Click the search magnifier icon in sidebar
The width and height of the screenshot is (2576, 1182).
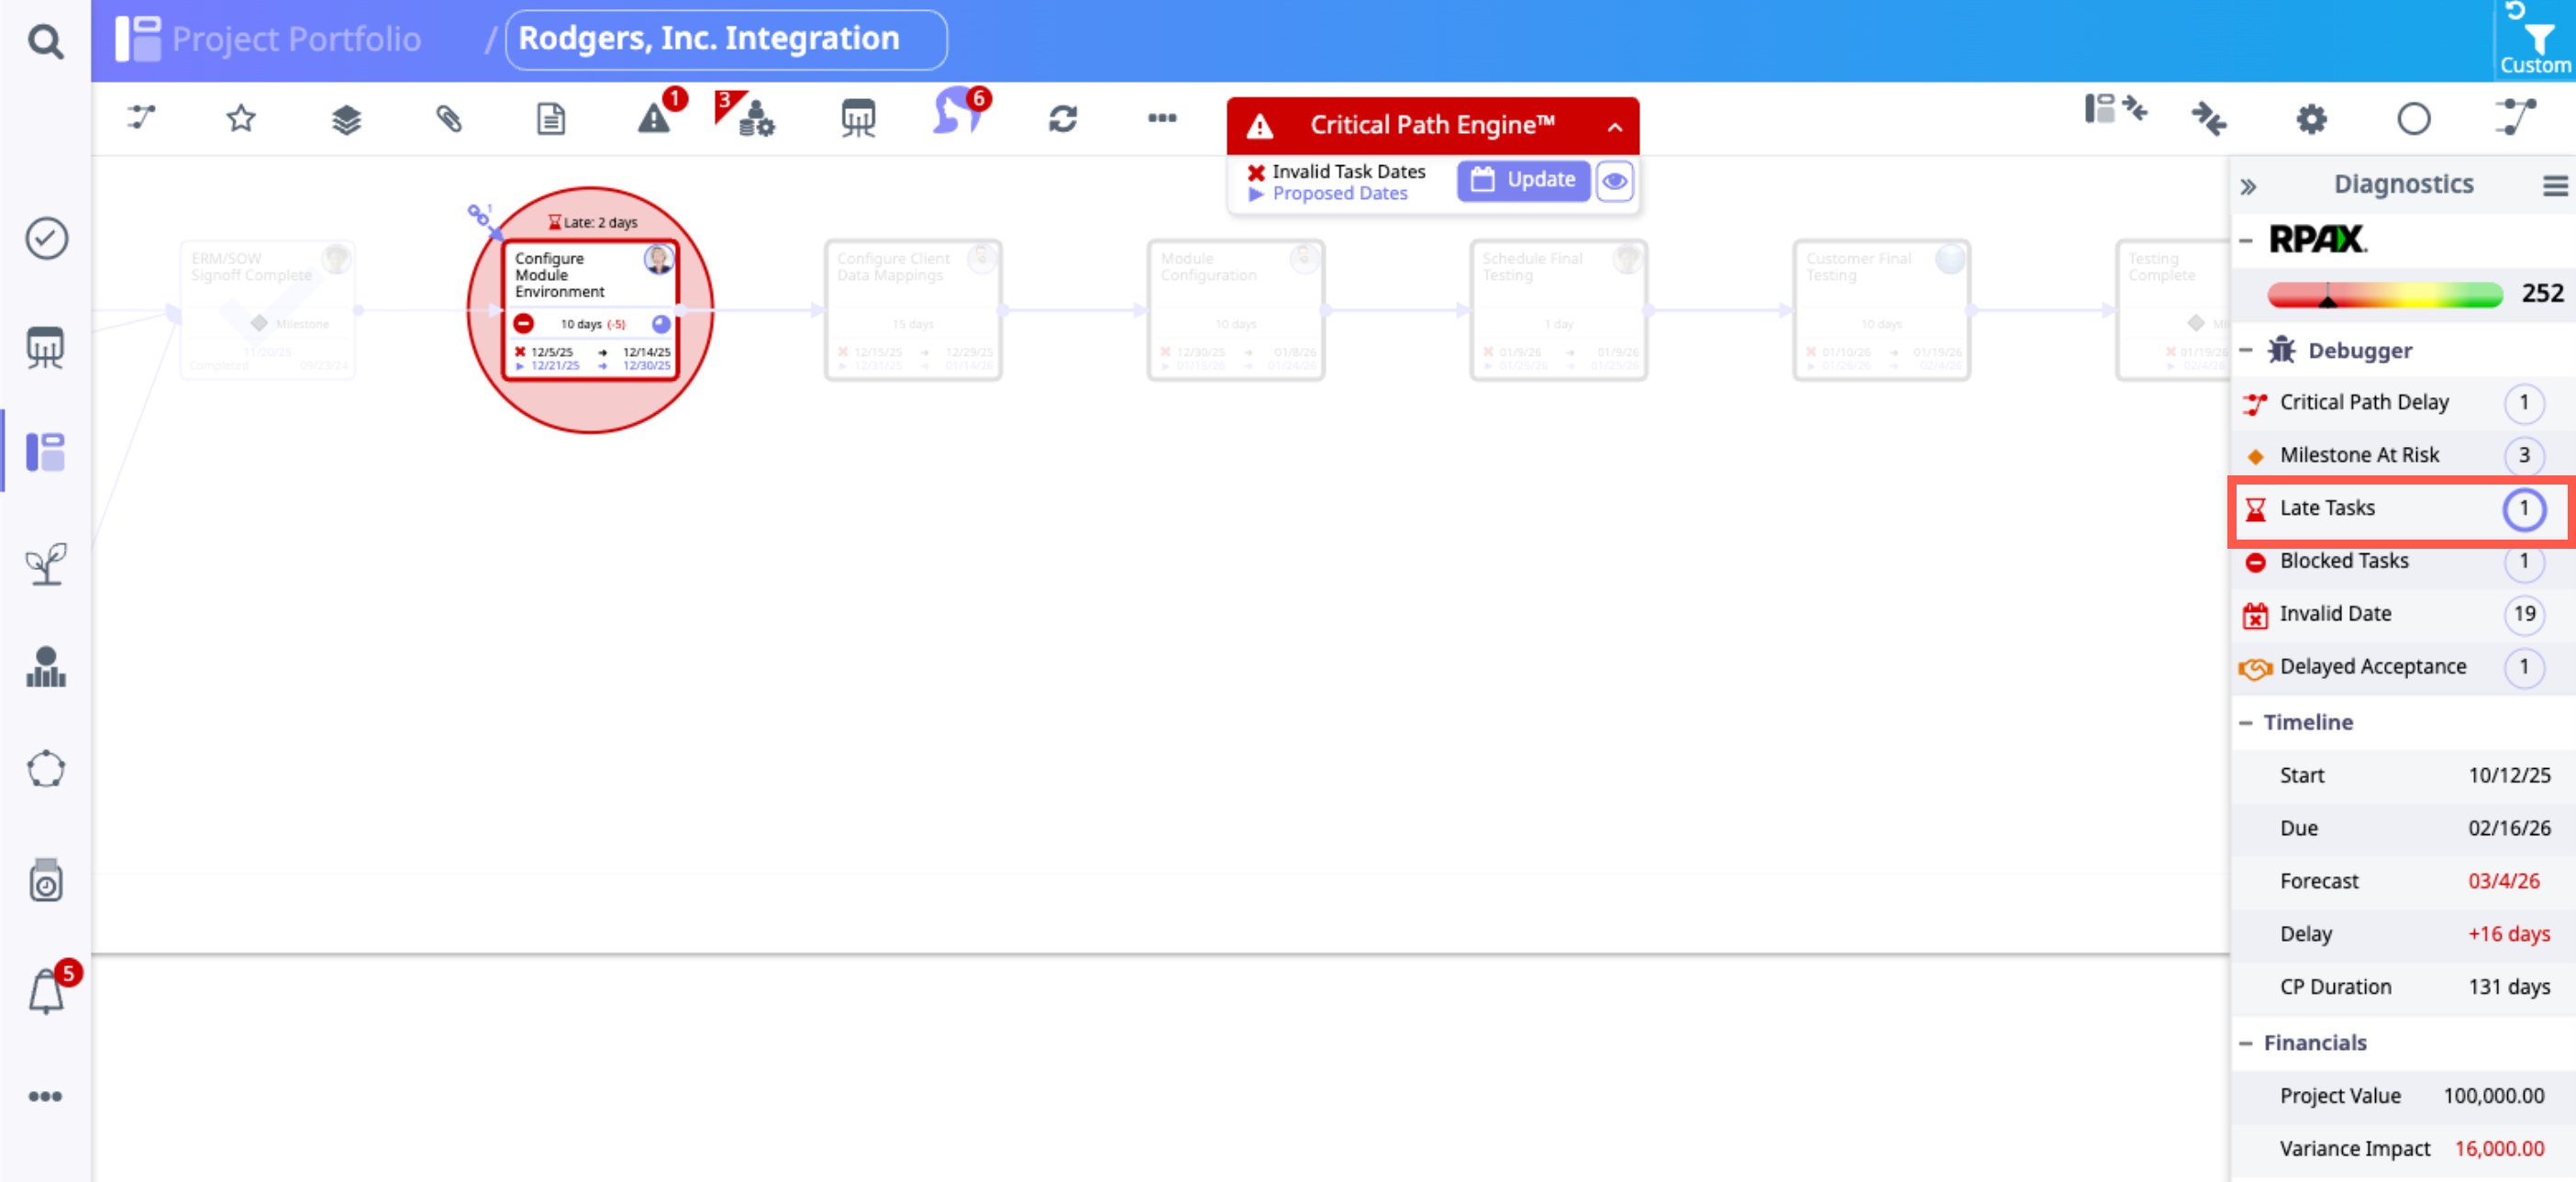tap(45, 41)
